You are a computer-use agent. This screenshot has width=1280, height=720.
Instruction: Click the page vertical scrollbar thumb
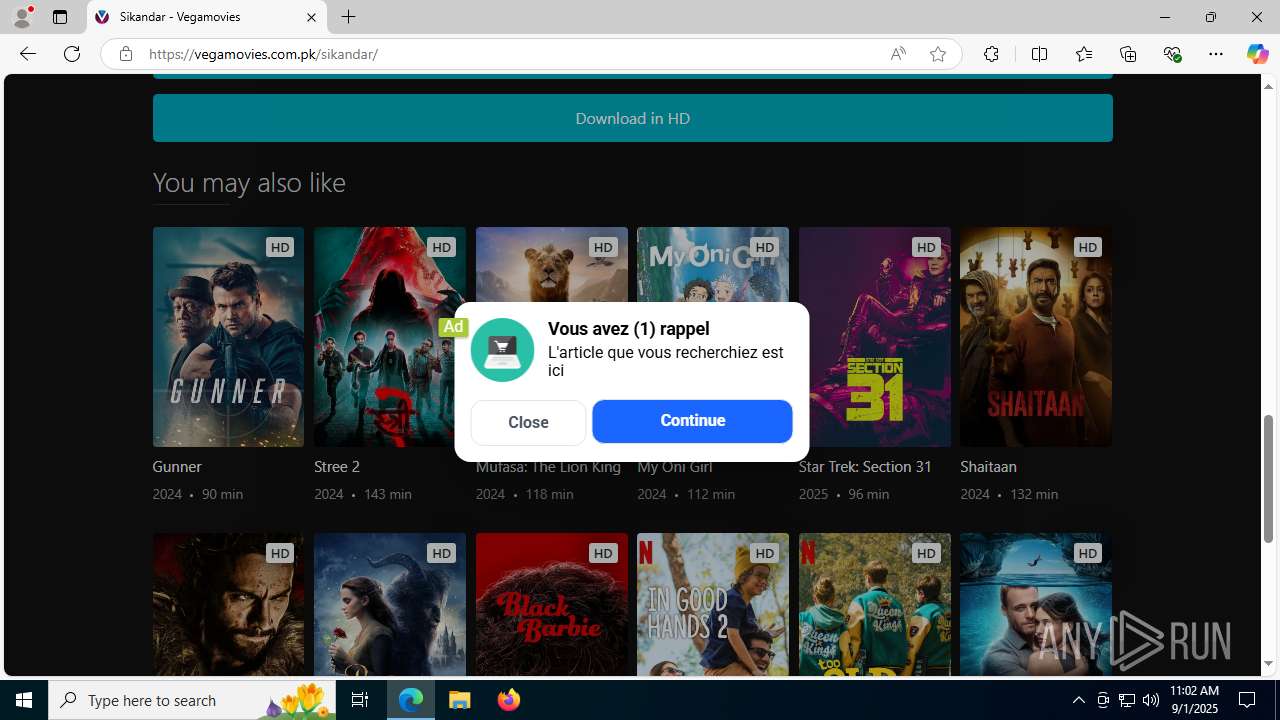[x=1269, y=479]
